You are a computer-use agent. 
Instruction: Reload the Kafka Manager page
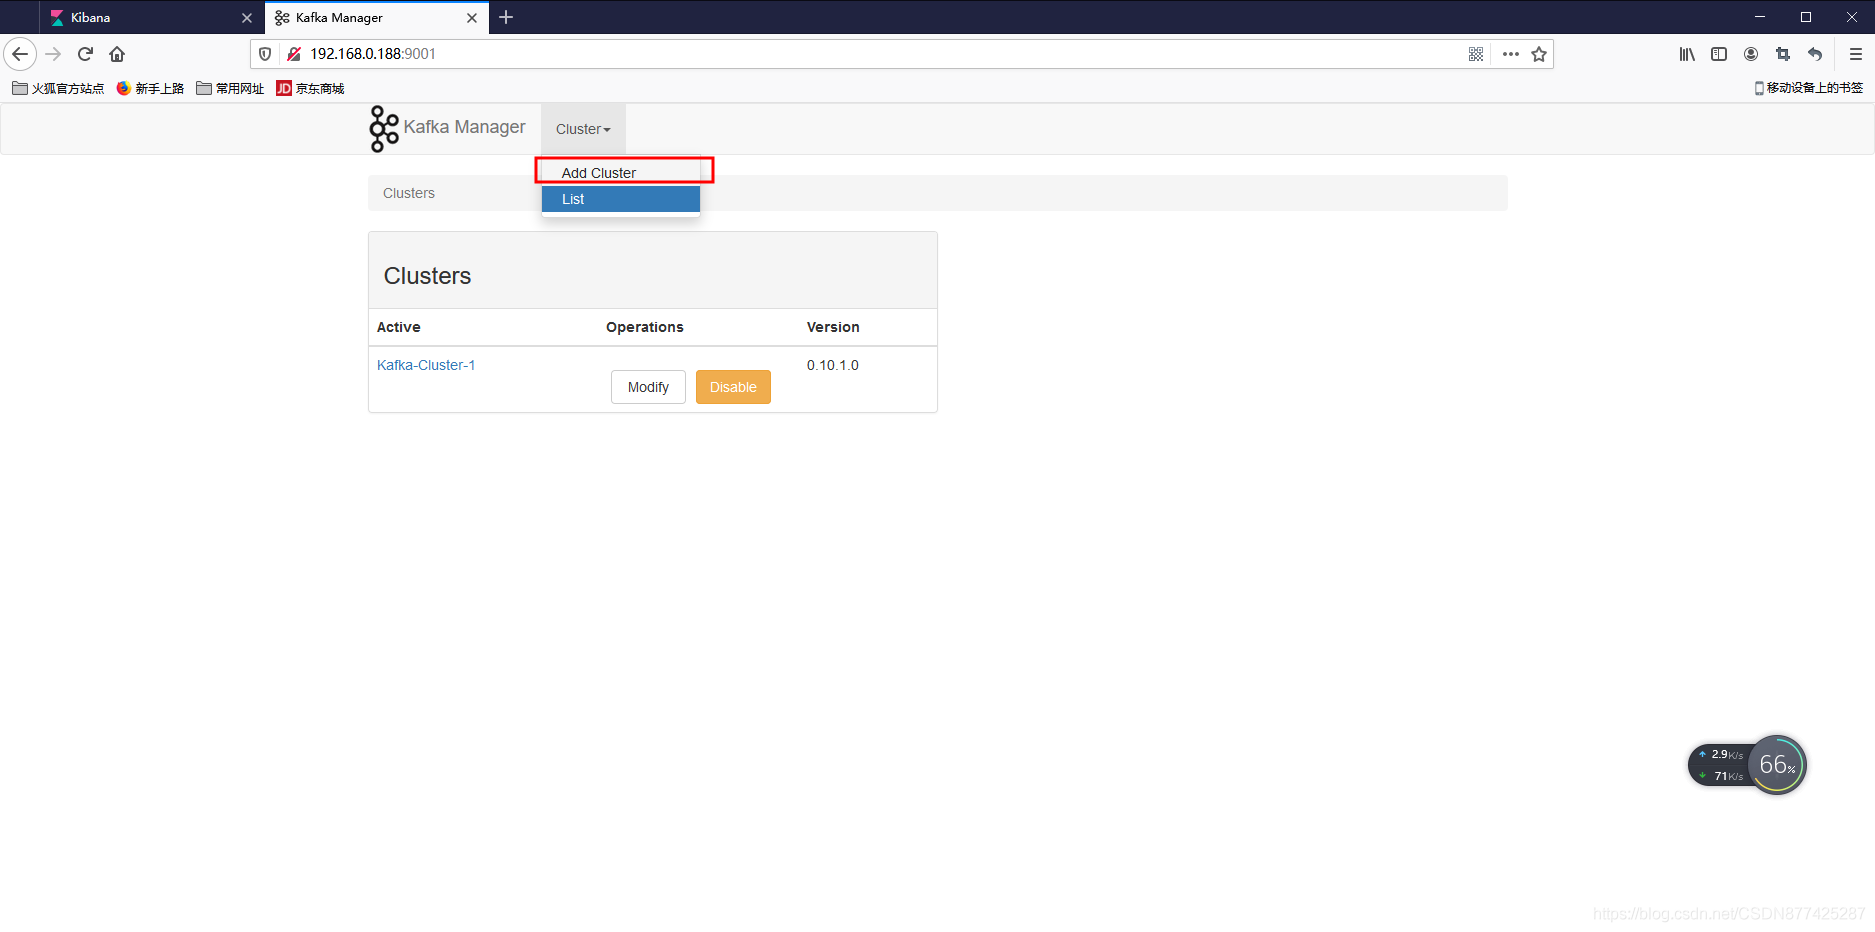click(85, 54)
